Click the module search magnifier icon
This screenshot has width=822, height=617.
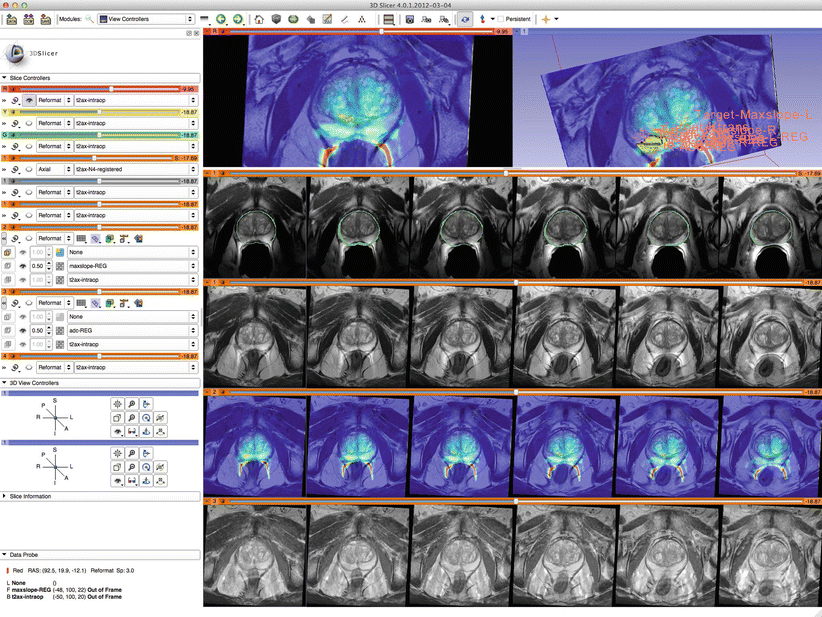pos(90,19)
